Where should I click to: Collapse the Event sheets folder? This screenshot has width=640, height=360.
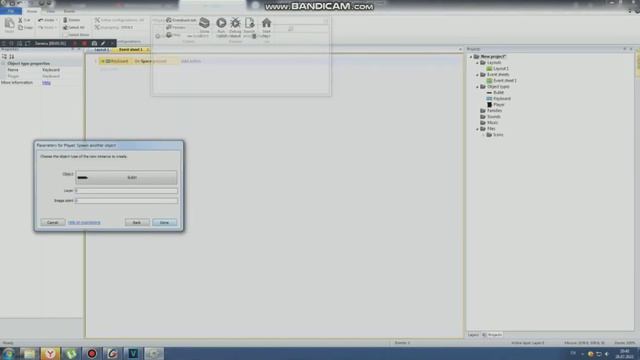477,75
